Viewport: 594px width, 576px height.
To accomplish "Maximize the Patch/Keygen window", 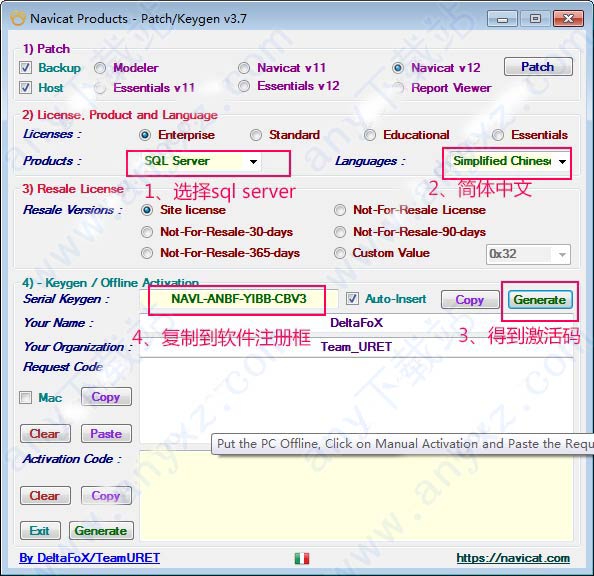I will 535,19.
